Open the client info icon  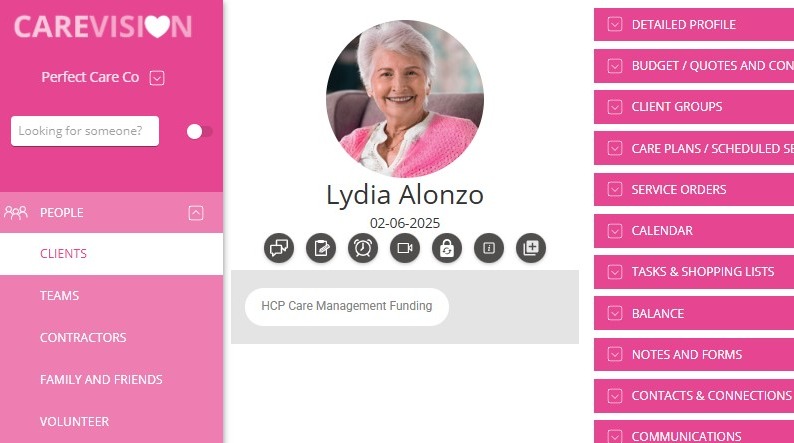(x=489, y=248)
